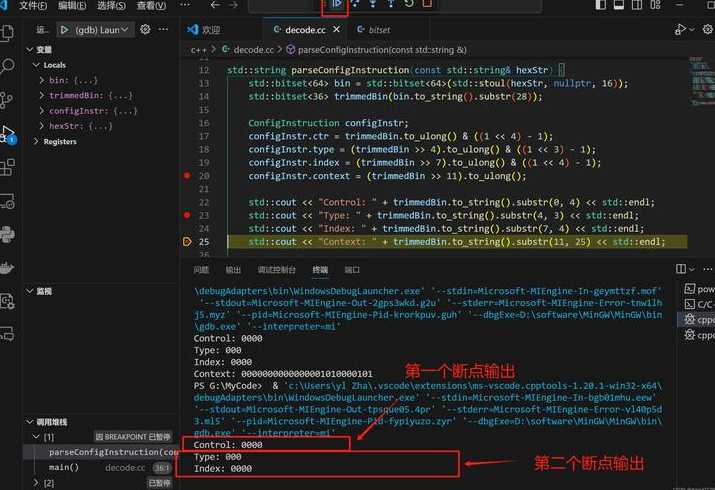Click parseConfigInstruction breadcrumb symbol

coord(382,50)
